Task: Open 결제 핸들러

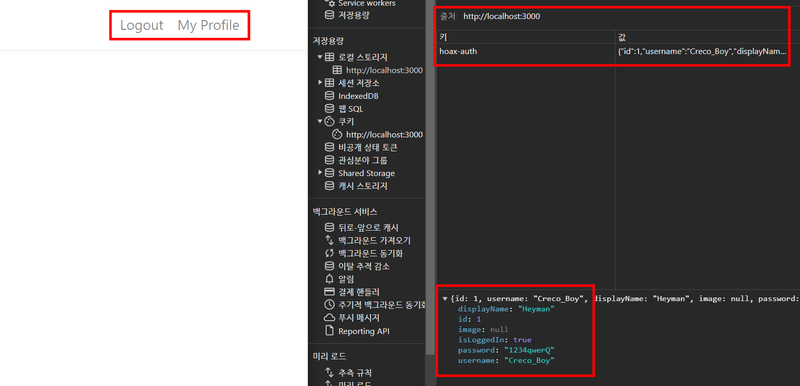Action: (x=359, y=292)
